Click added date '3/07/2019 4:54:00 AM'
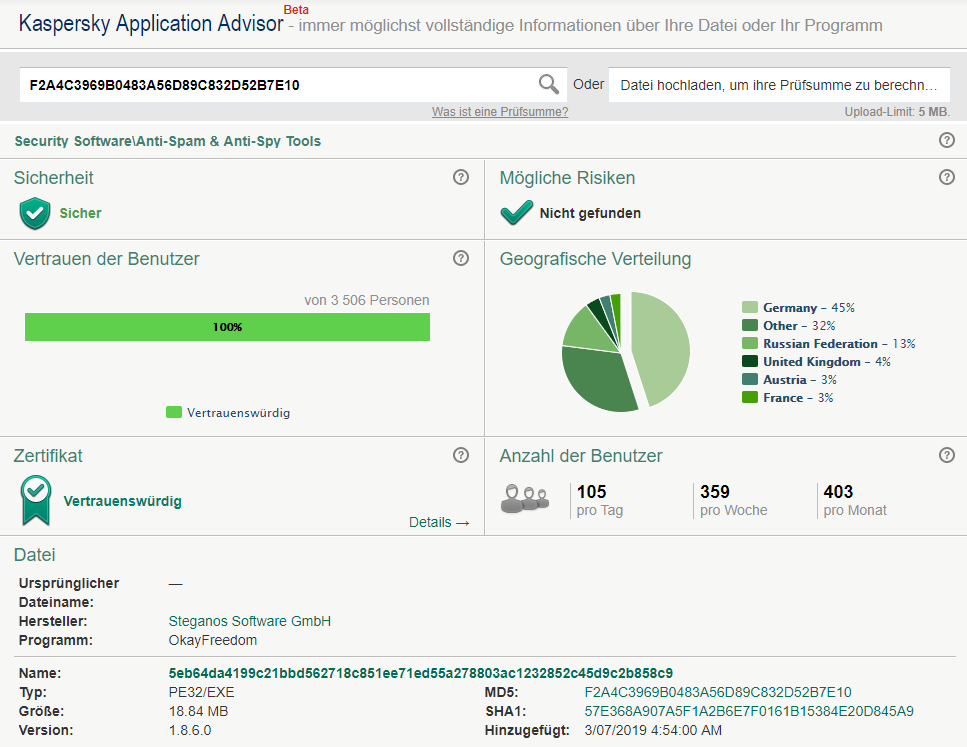Image resolution: width=967 pixels, height=747 pixels. coord(653,730)
